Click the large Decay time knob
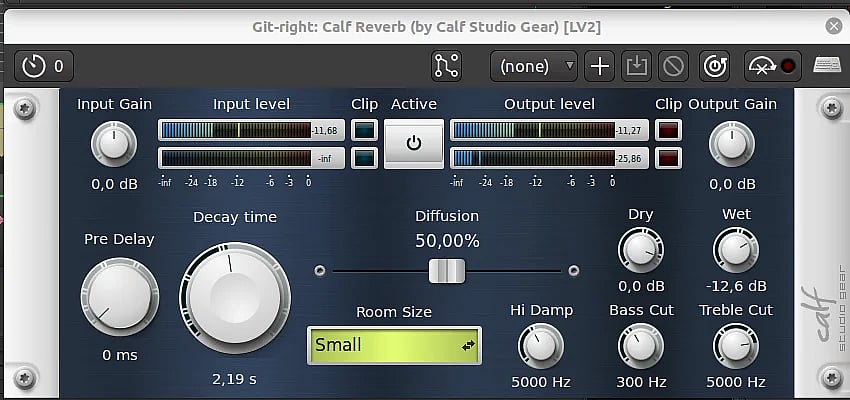The height and width of the screenshot is (400, 850). (x=235, y=299)
